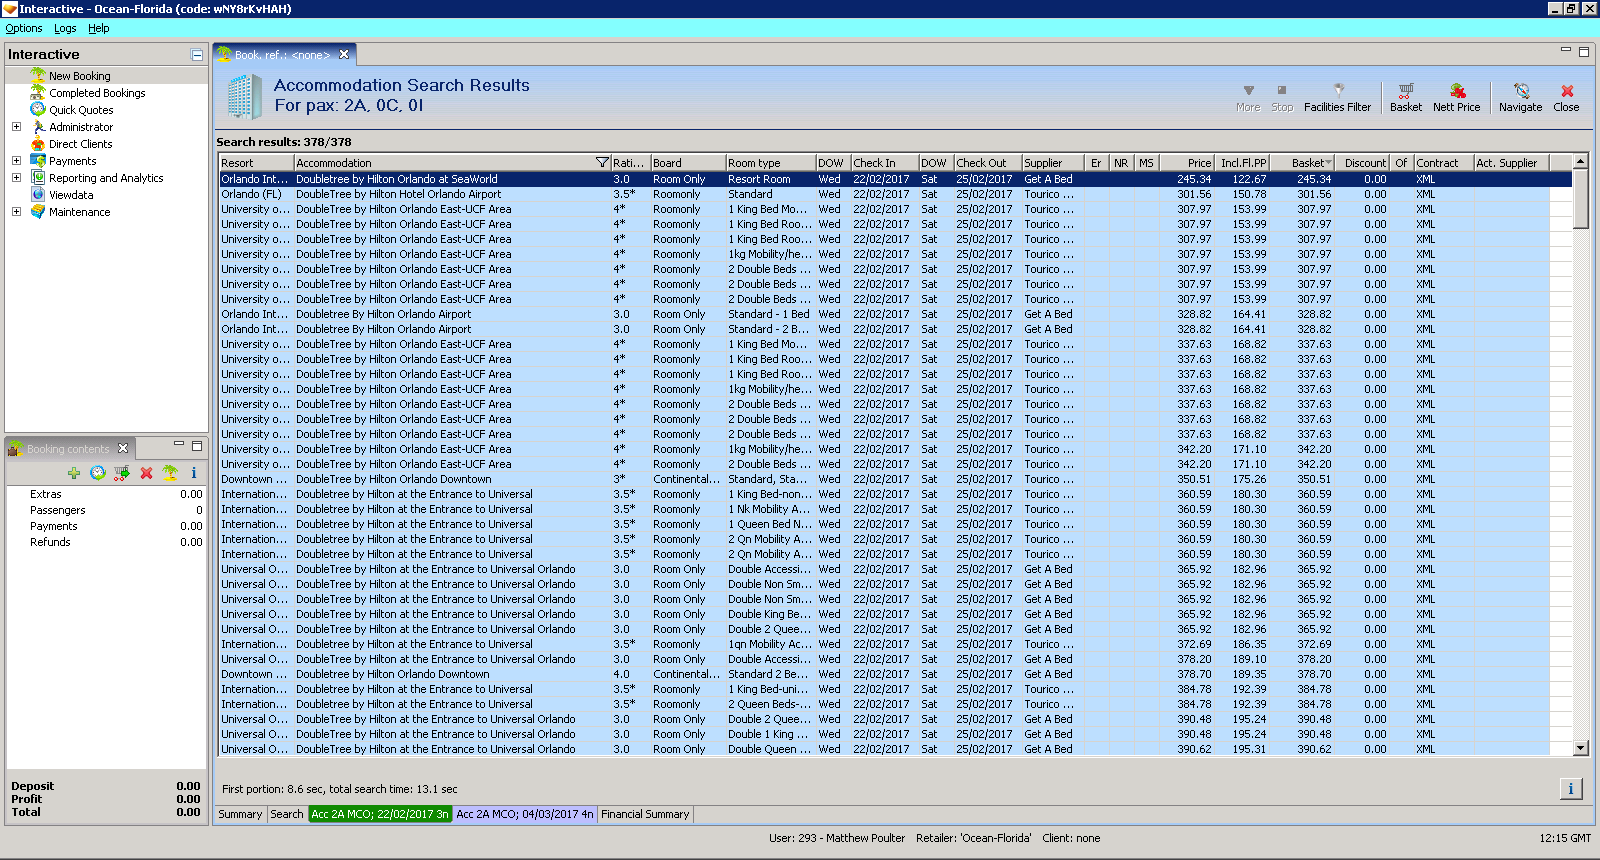This screenshot has width=1600, height=860.
Task: Sort by the Resort column header
Action: click(256, 163)
